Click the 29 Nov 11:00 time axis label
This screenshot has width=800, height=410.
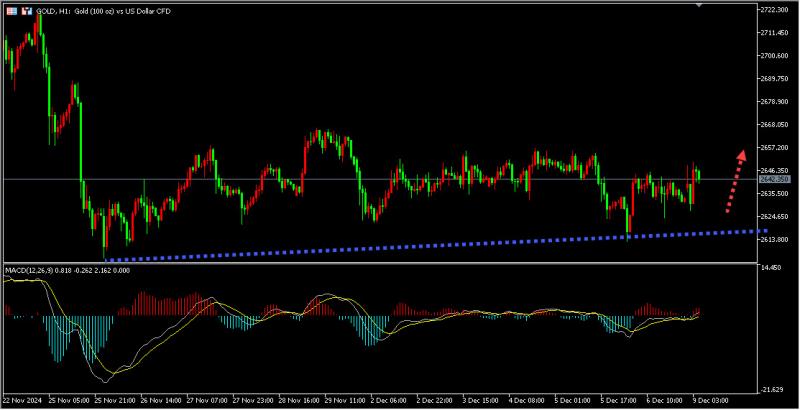343,397
